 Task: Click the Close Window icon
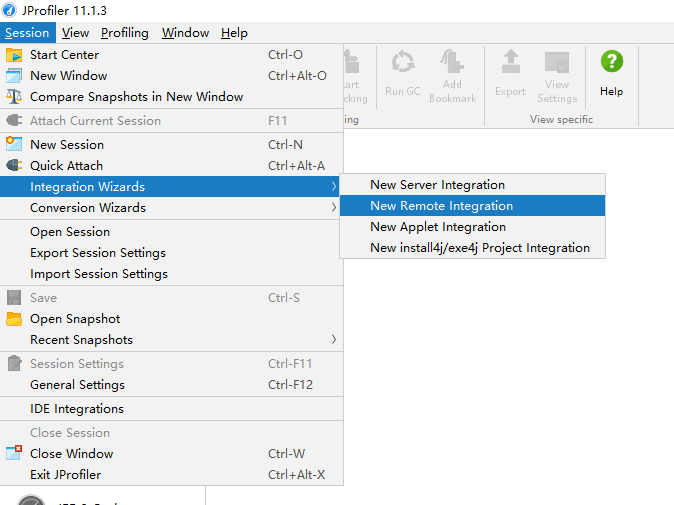tap(14, 453)
